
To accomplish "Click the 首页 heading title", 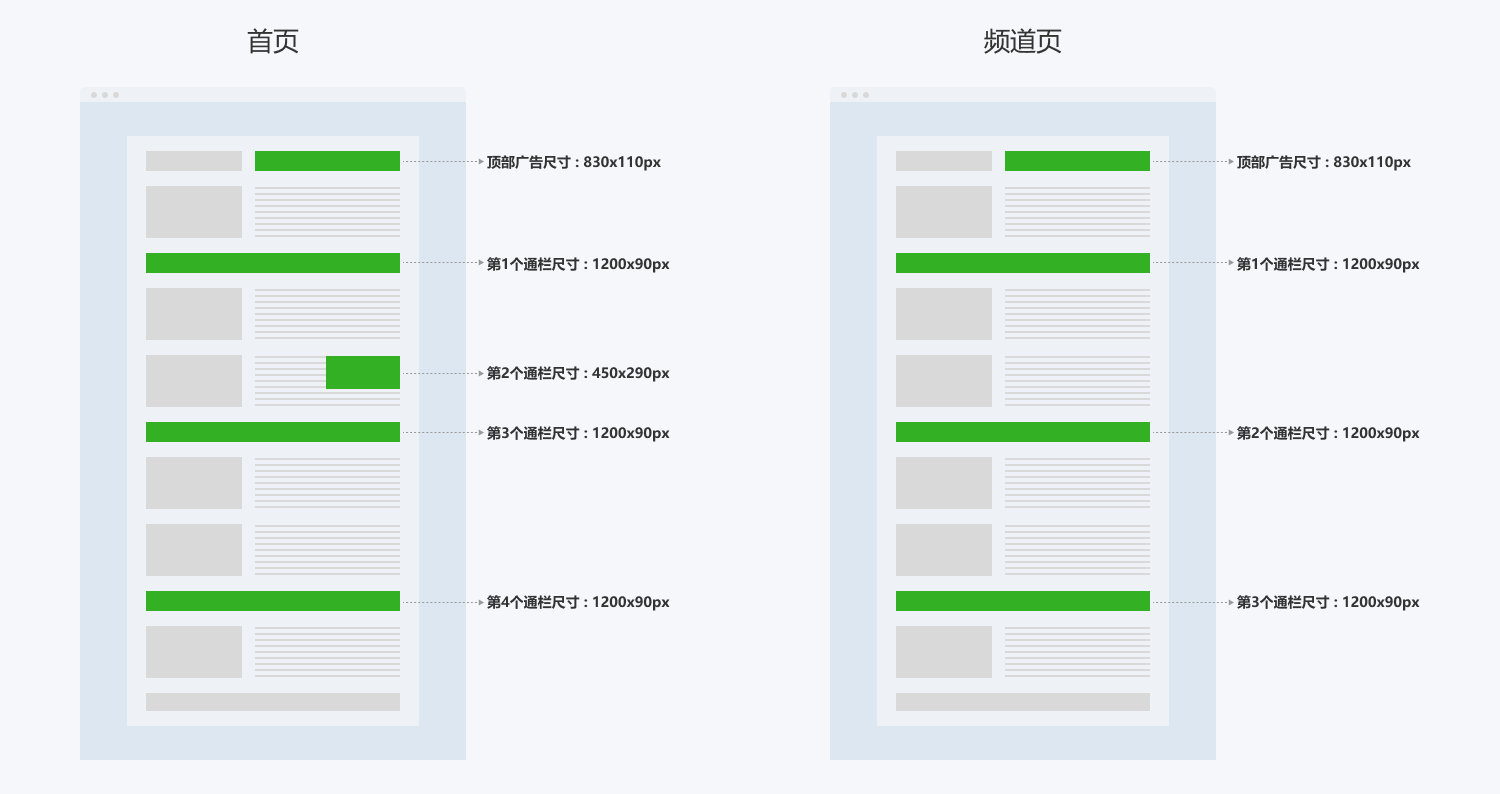I will tap(273, 42).
